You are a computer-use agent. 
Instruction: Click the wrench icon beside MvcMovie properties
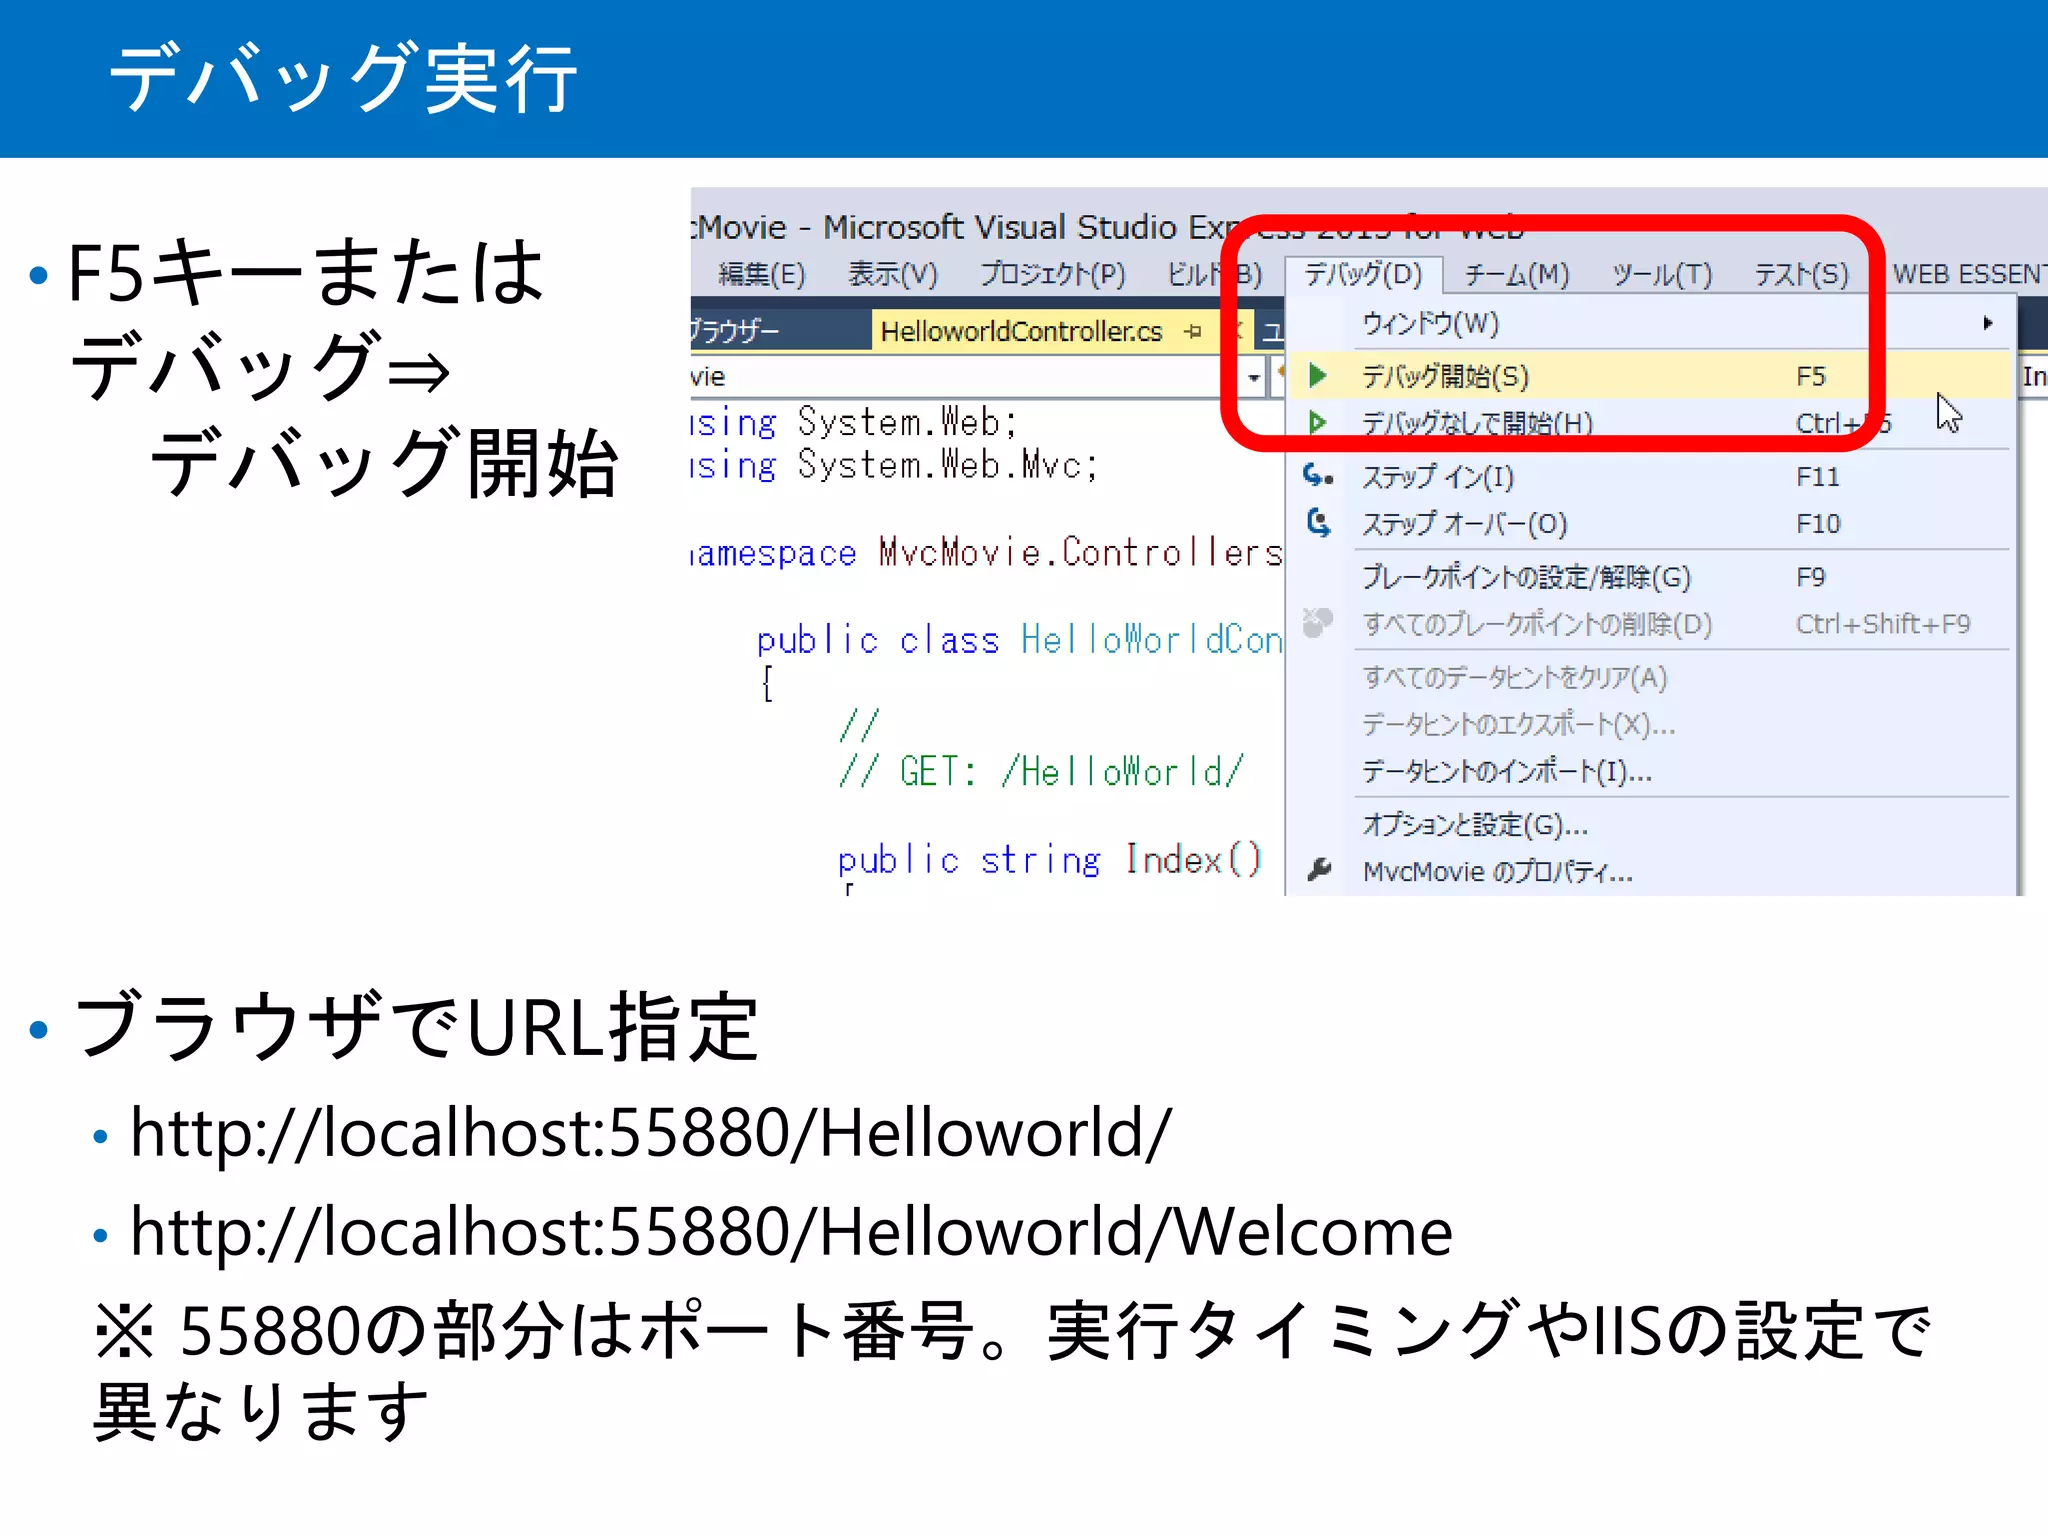click(1319, 870)
